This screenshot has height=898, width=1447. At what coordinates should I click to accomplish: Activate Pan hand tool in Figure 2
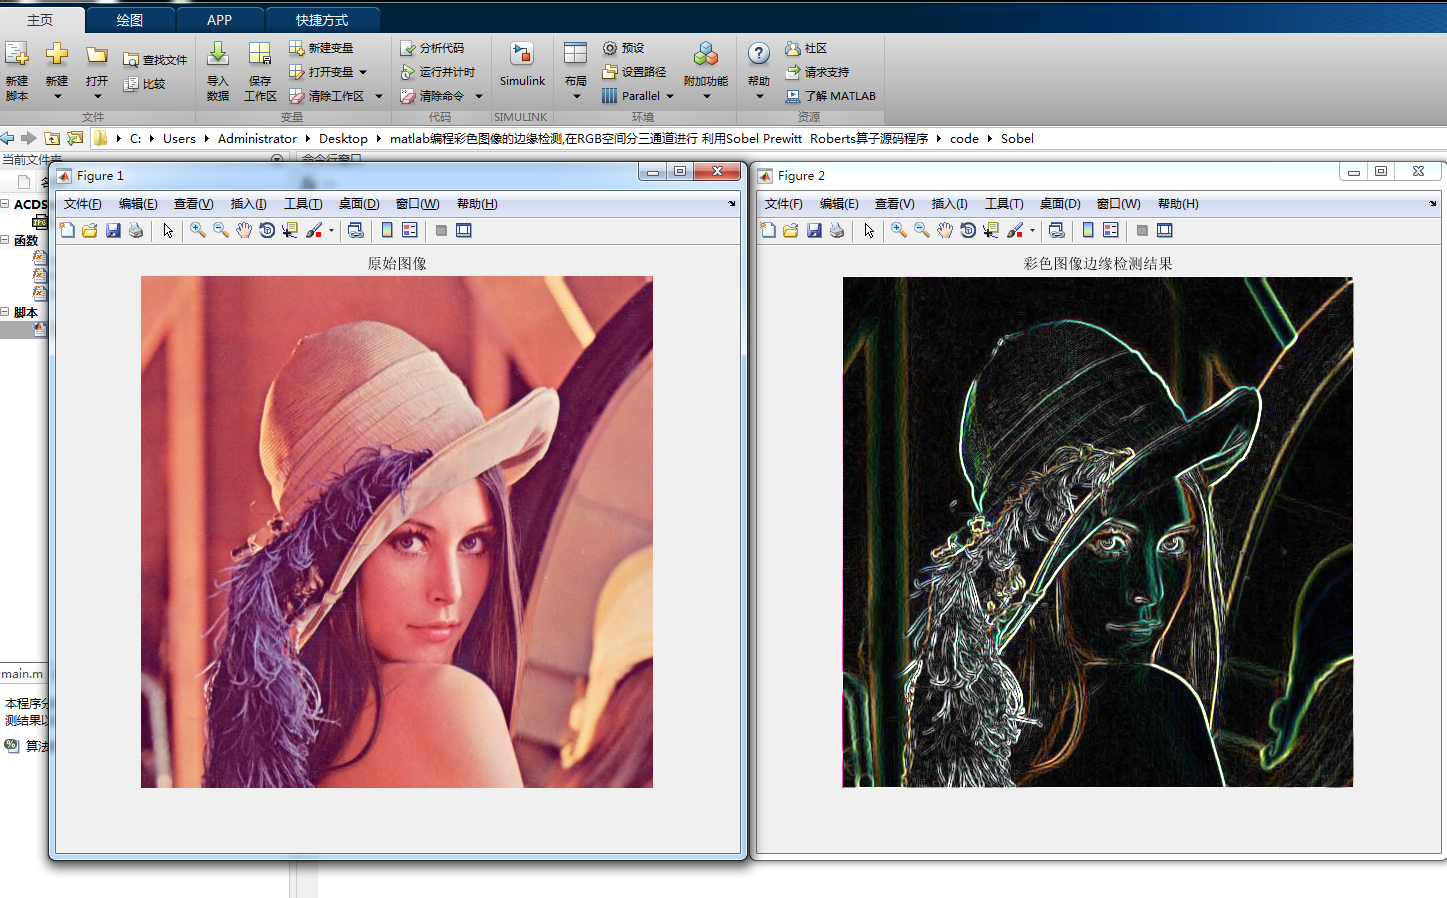coord(945,230)
